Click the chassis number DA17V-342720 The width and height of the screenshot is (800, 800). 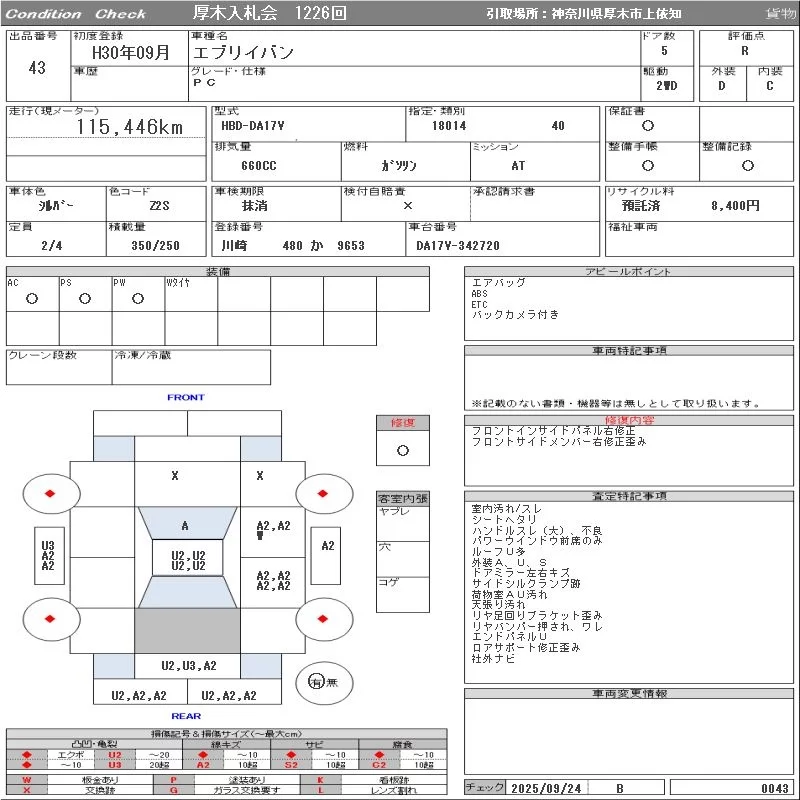point(458,245)
